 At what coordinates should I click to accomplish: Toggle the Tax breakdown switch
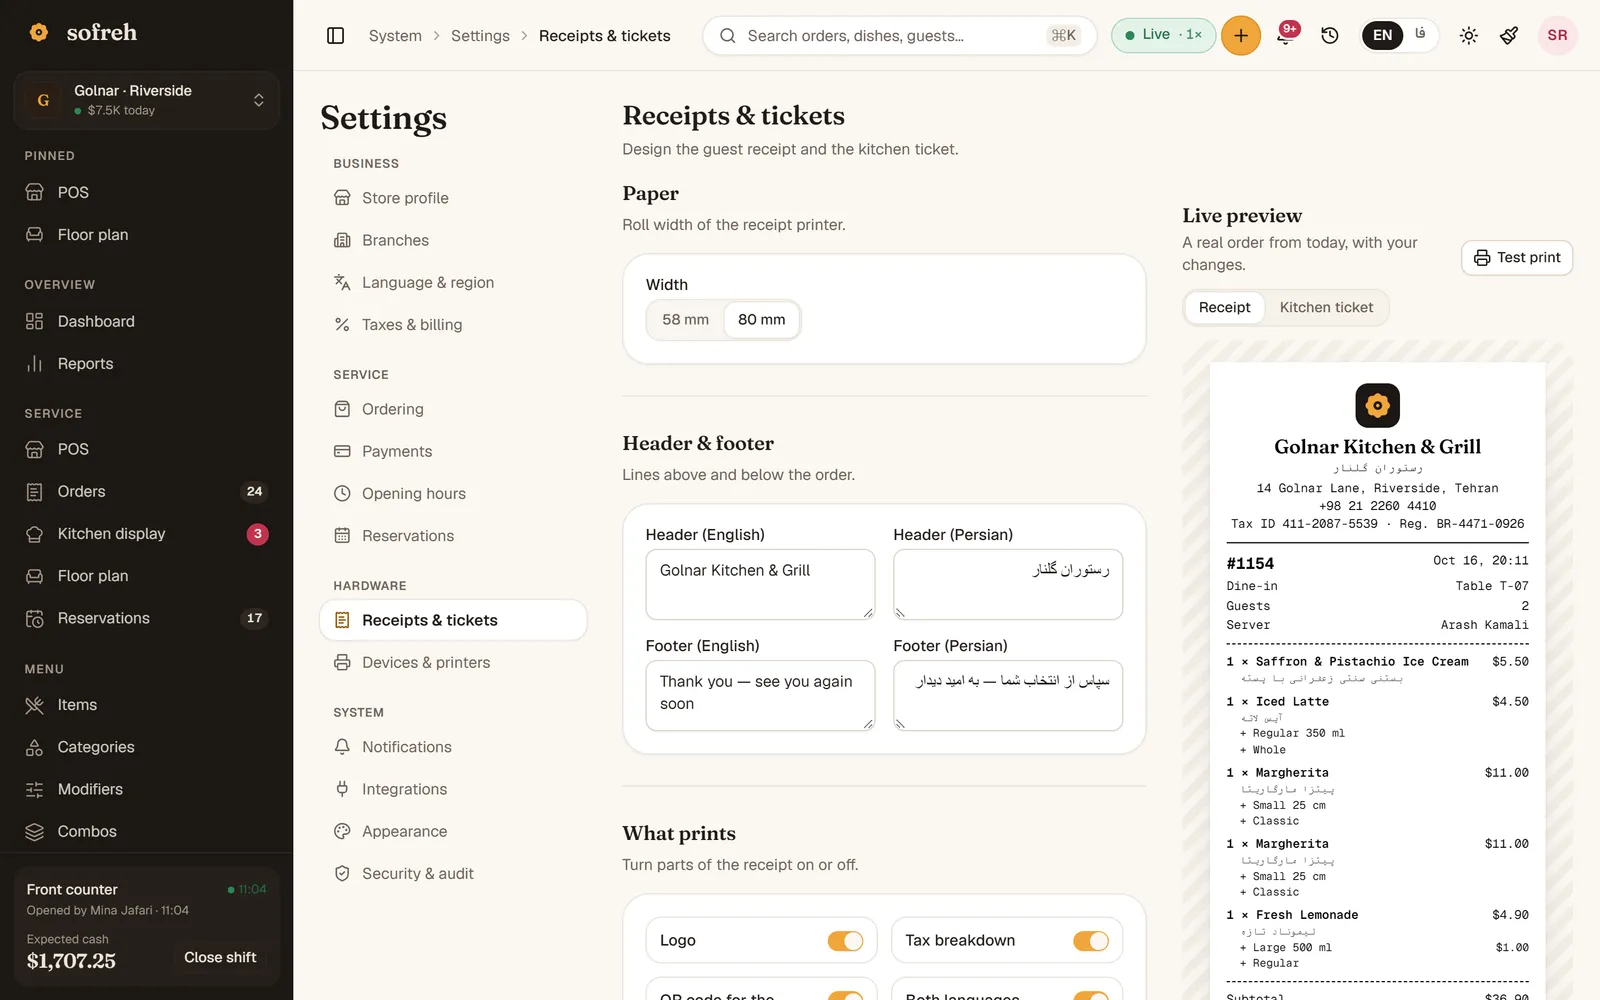tap(1091, 941)
